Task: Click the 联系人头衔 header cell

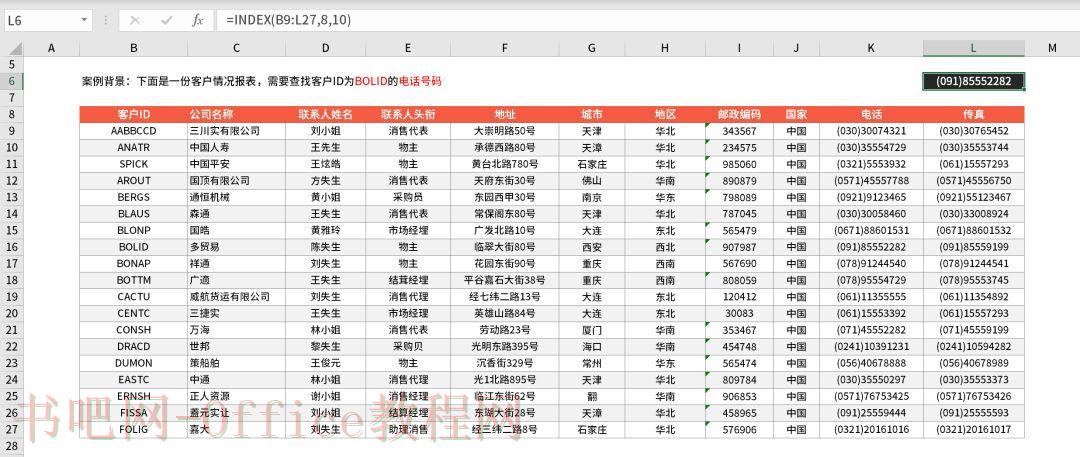Action: tap(408, 114)
